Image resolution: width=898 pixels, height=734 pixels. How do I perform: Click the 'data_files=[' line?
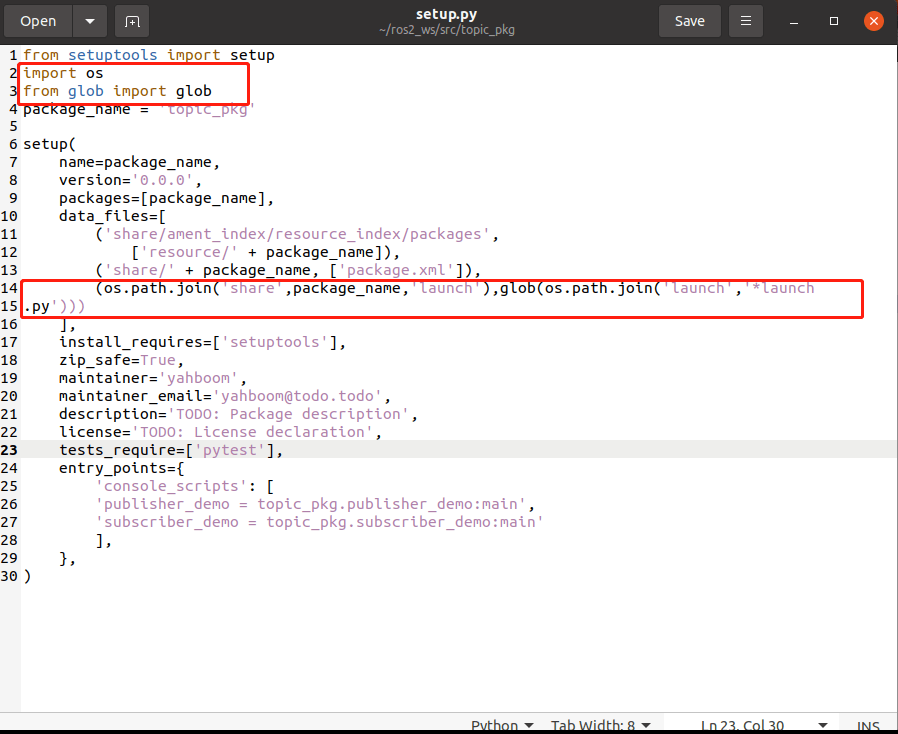coord(112,216)
